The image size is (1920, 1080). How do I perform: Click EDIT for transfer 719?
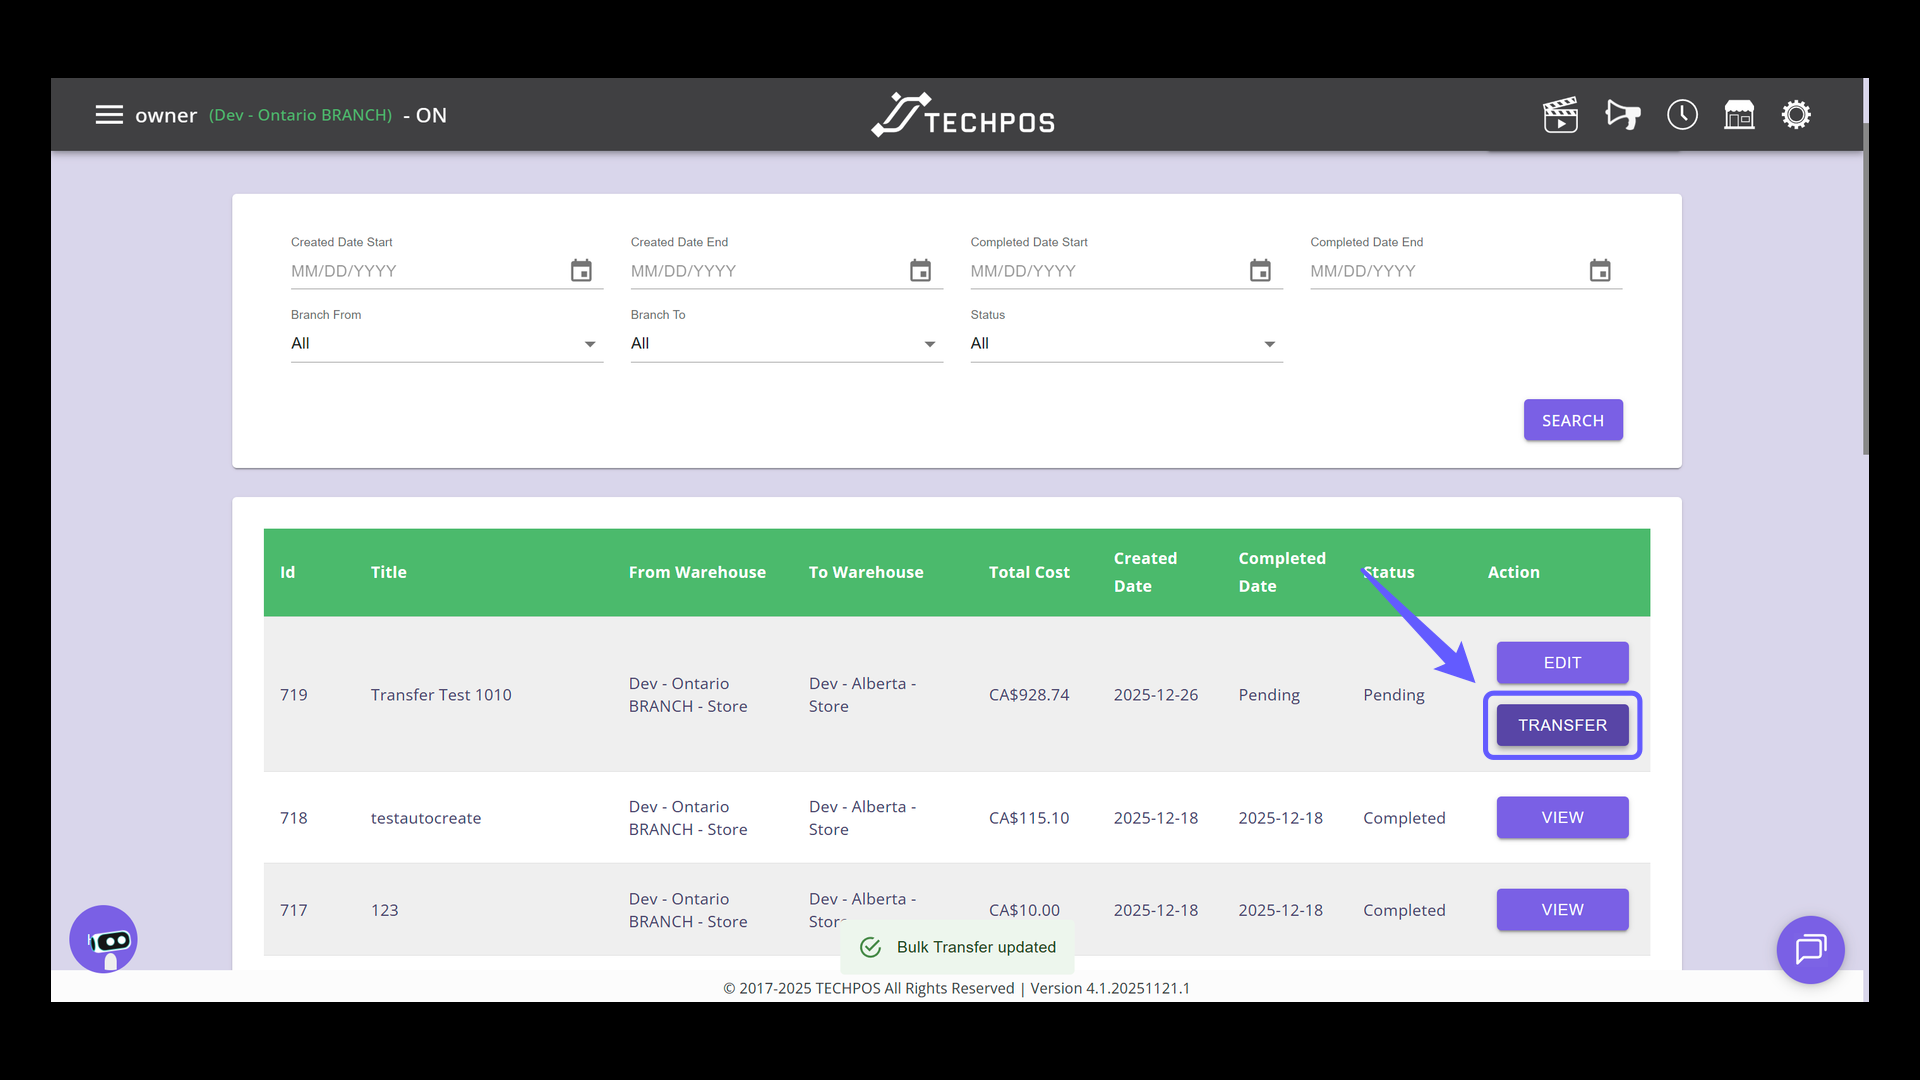point(1562,663)
